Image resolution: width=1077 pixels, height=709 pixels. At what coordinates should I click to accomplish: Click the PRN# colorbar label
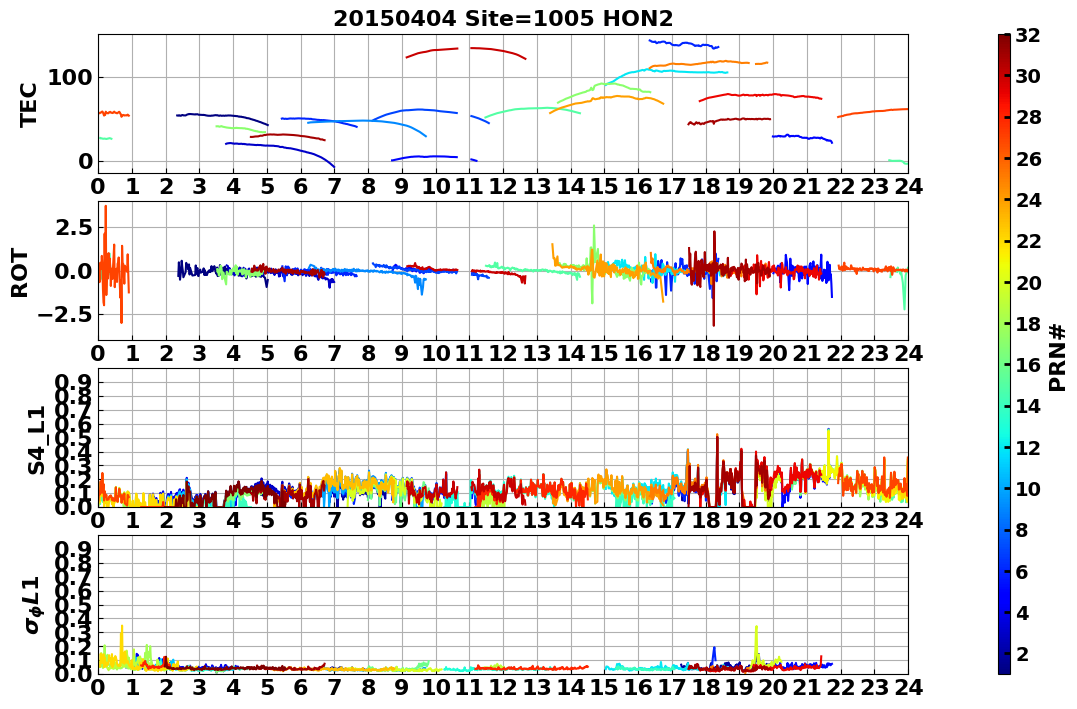(1057, 358)
